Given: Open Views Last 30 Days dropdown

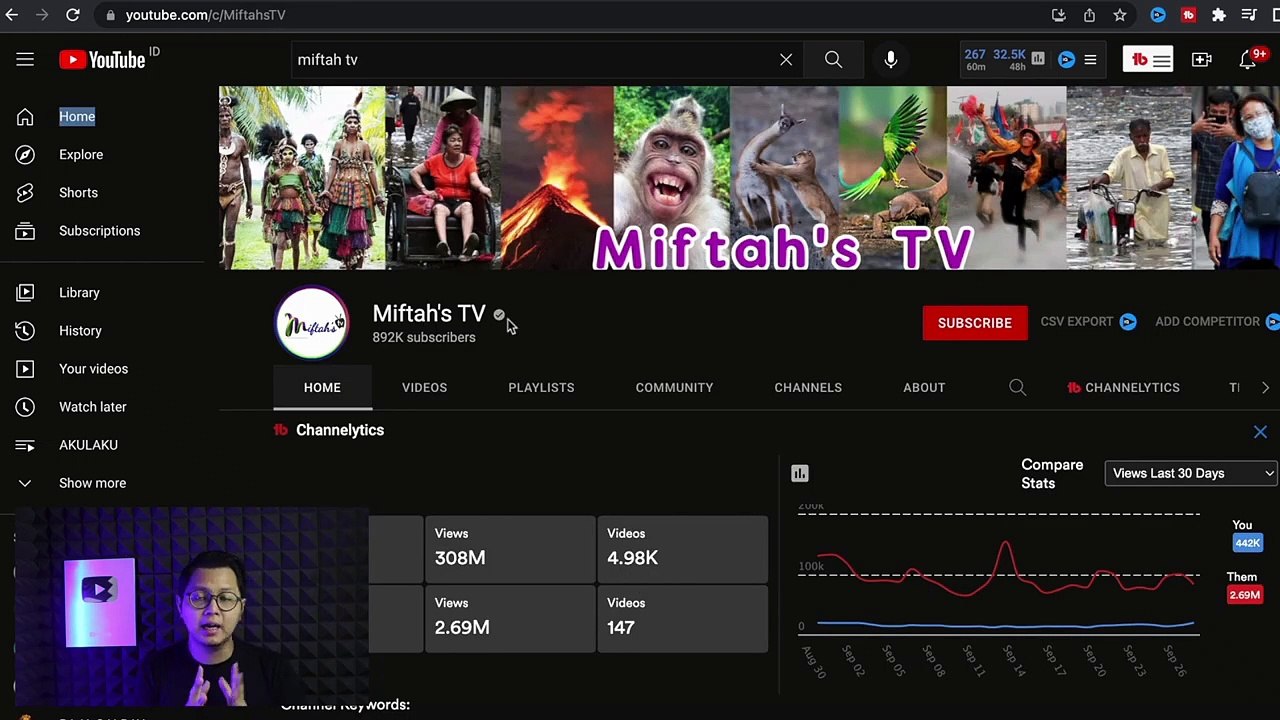Looking at the screenshot, I should [1192, 473].
